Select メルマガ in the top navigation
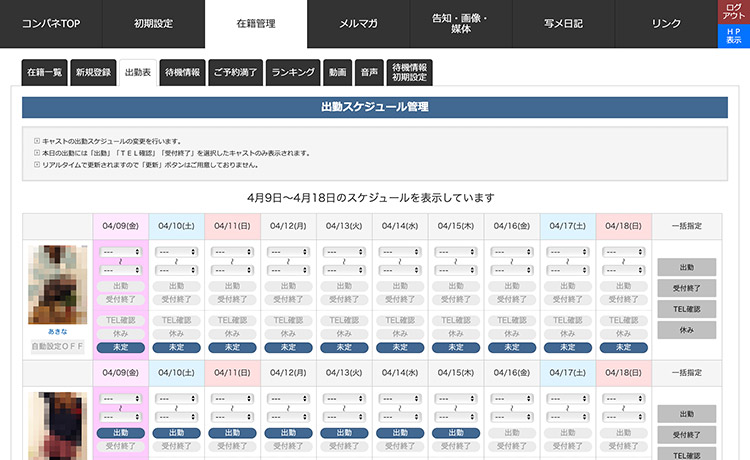The image size is (750, 460). tap(358, 23)
